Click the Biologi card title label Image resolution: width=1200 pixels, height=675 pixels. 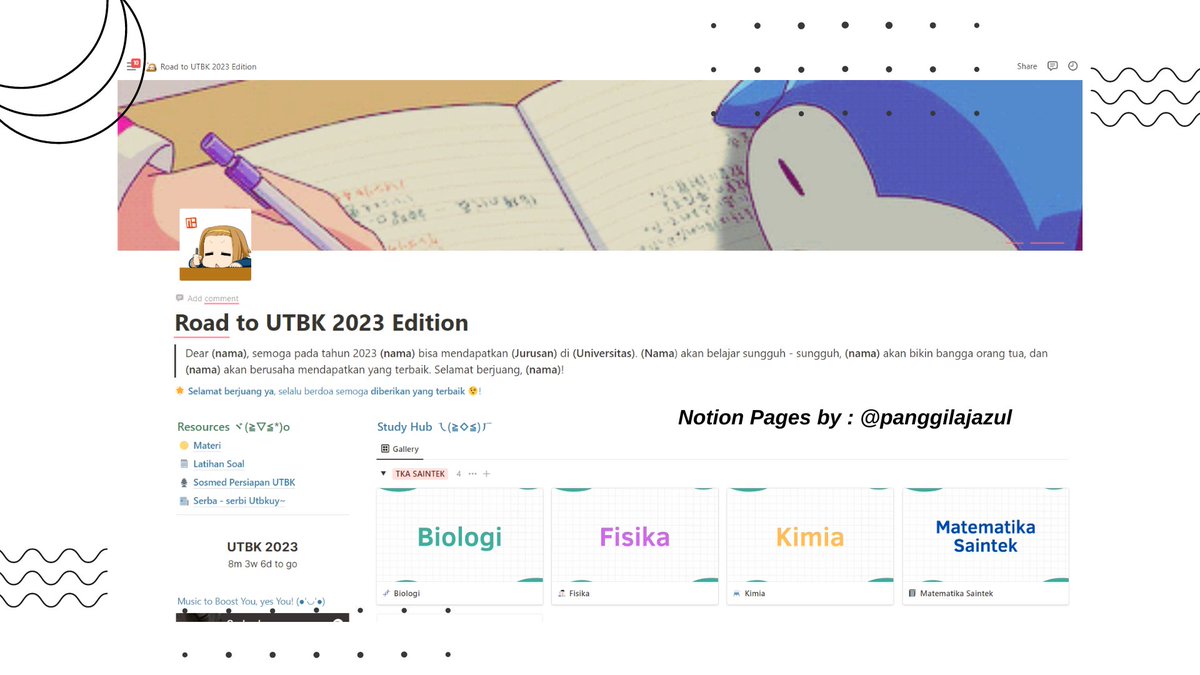click(x=407, y=593)
